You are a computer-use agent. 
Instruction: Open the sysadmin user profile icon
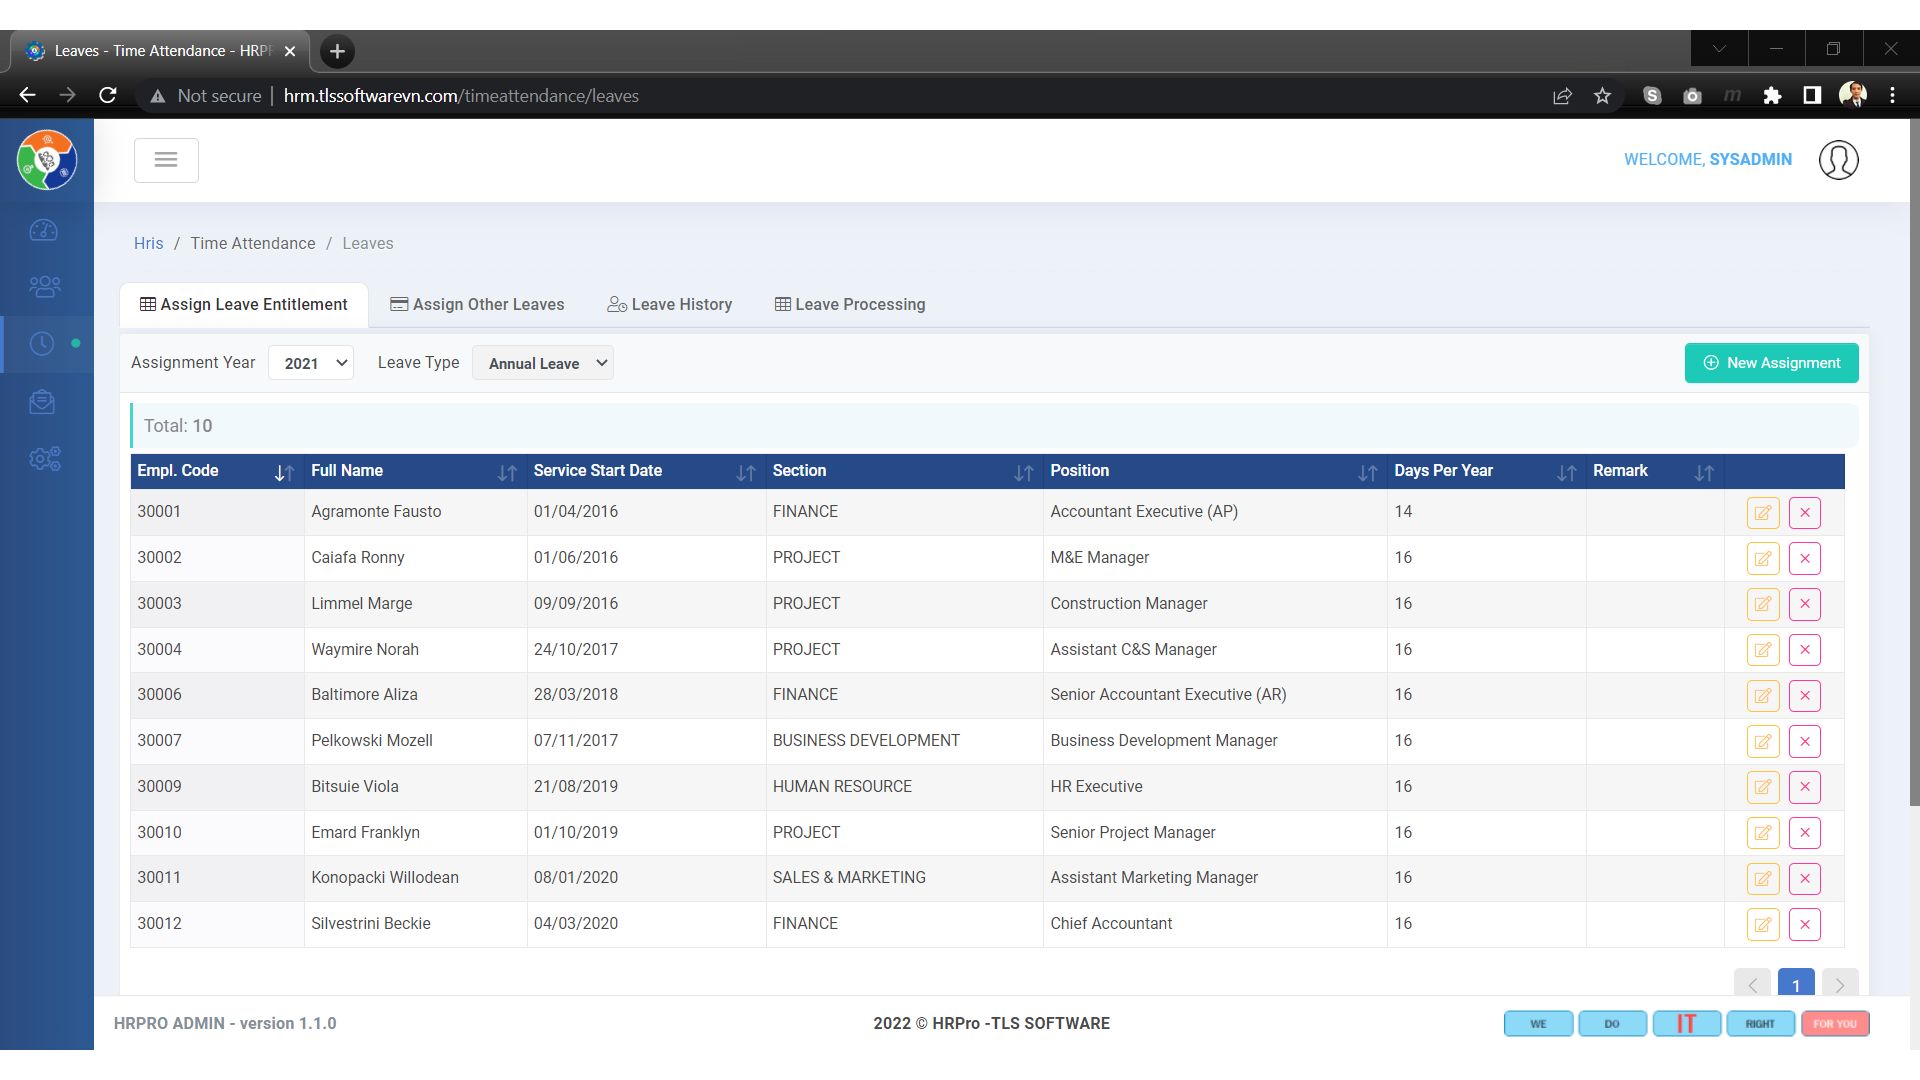(1838, 160)
